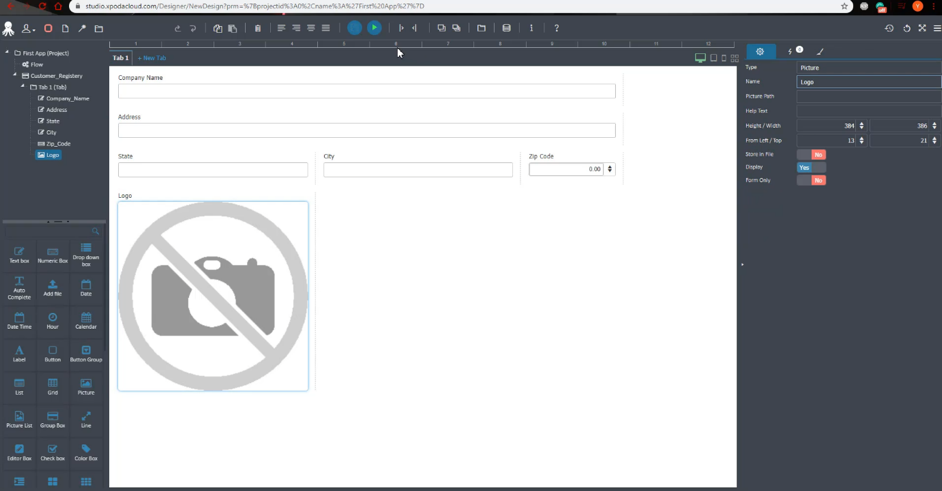The image size is (942, 491).
Task: Pick the Auto Complete component
Action: click(19, 288)
